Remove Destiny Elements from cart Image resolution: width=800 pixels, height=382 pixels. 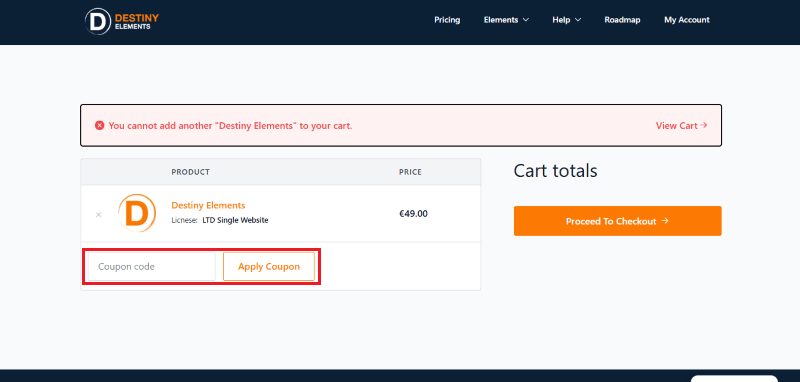tap(98, 215)
